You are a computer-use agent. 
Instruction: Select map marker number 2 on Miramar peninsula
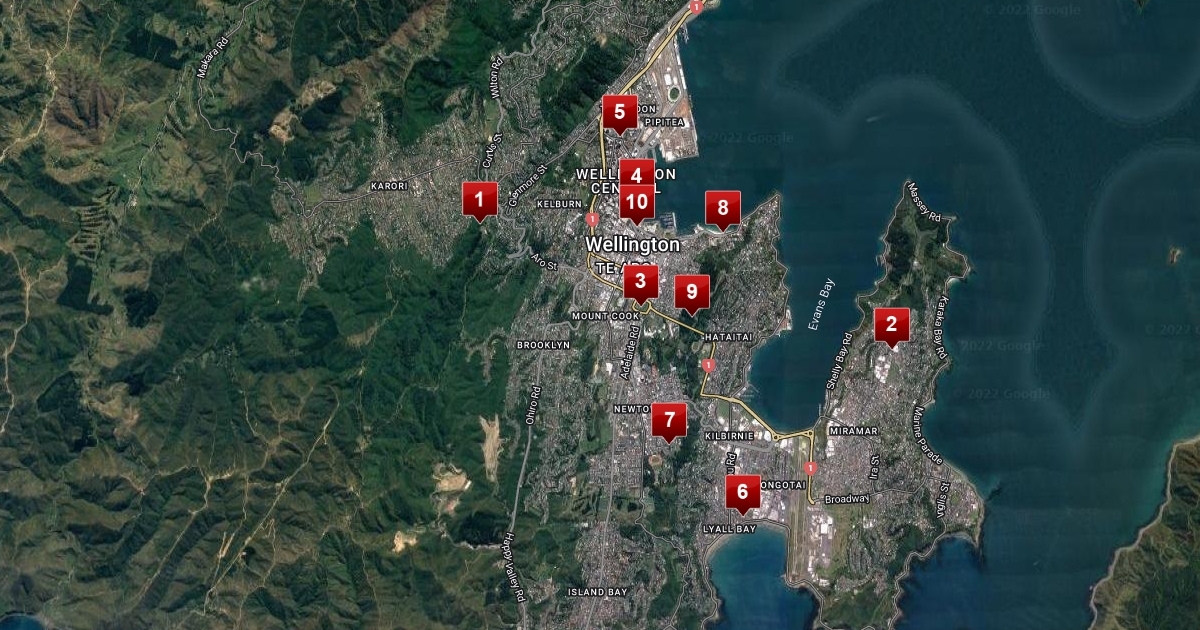pyautogui.click(x=891, y=326)
